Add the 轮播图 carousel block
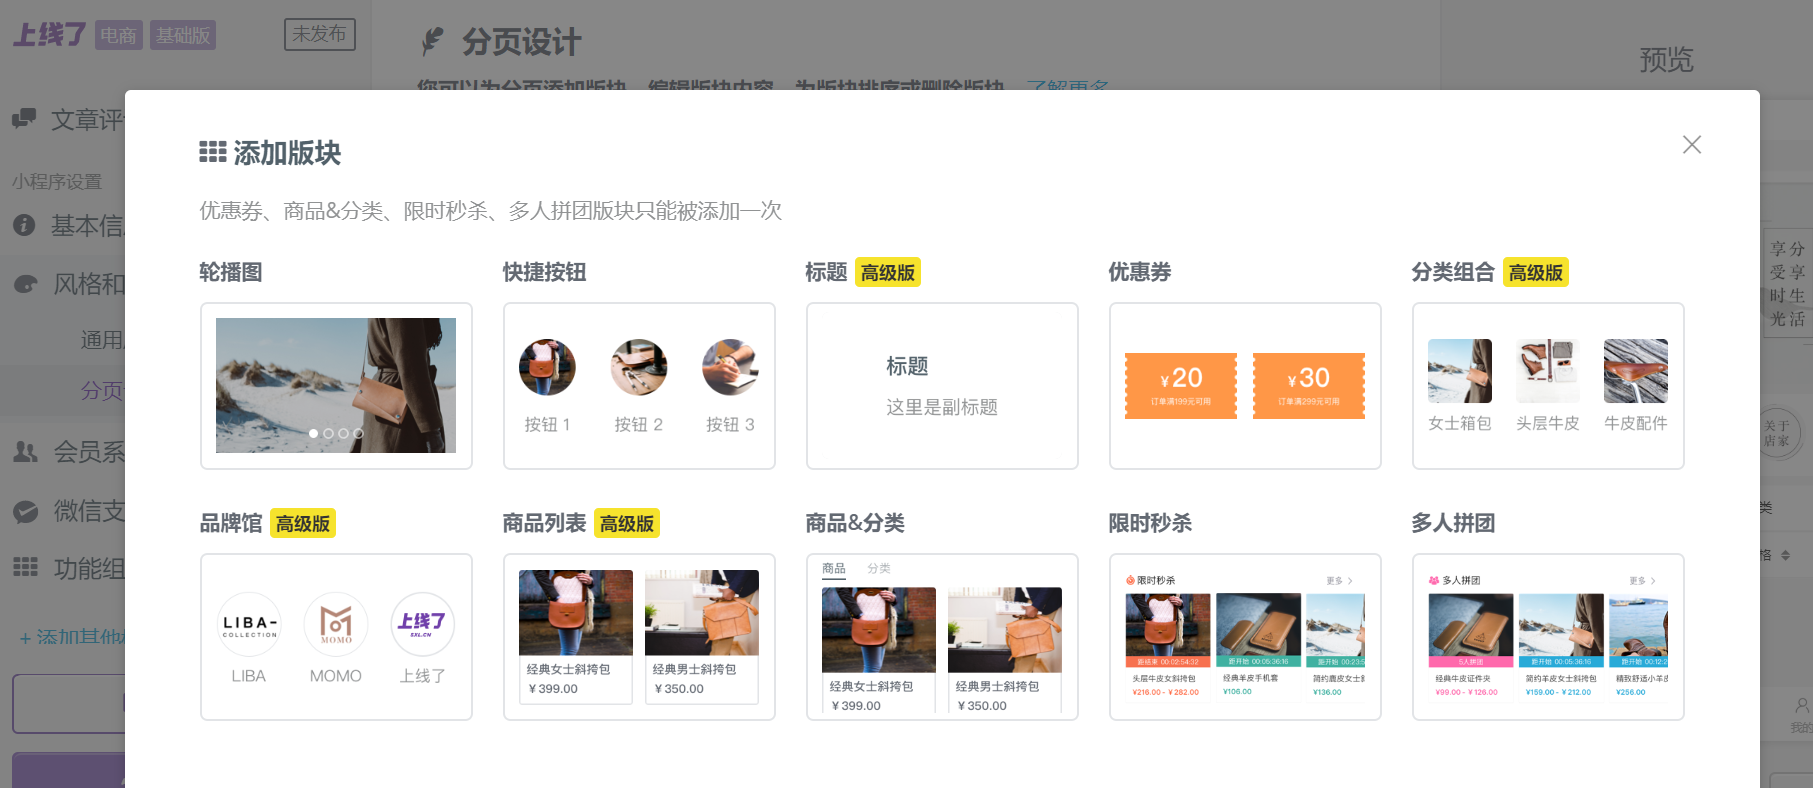The width and height of the screenshot is (1813, 788). [x=336, y=386]
